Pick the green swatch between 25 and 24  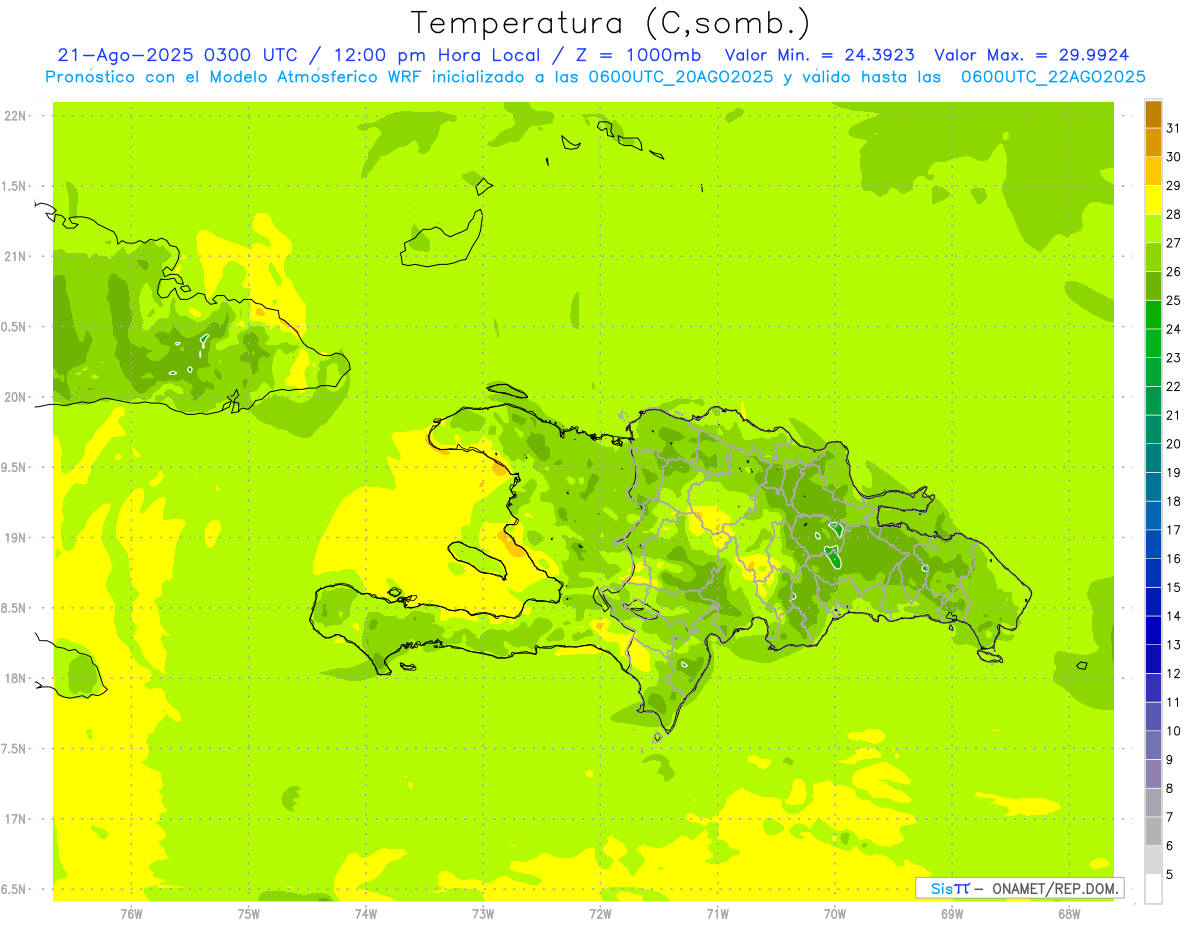1153,315
